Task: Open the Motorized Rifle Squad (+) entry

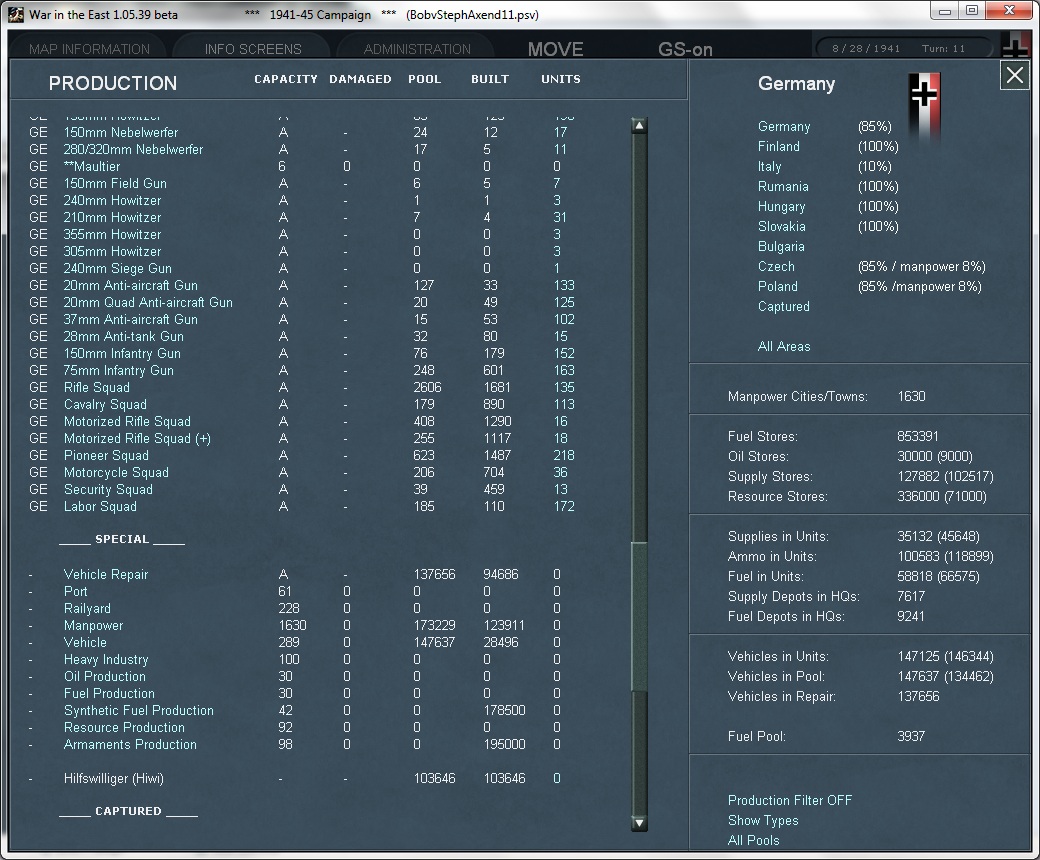Action: click(x=137, y=438)
